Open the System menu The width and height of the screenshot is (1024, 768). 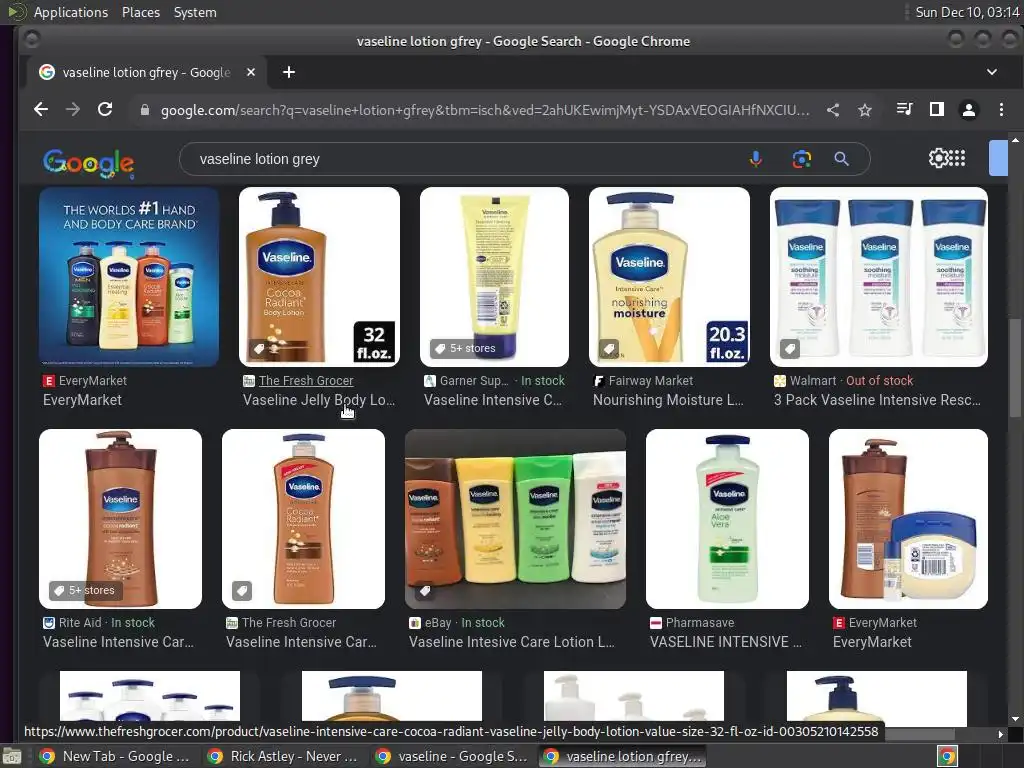click(195, 12)
